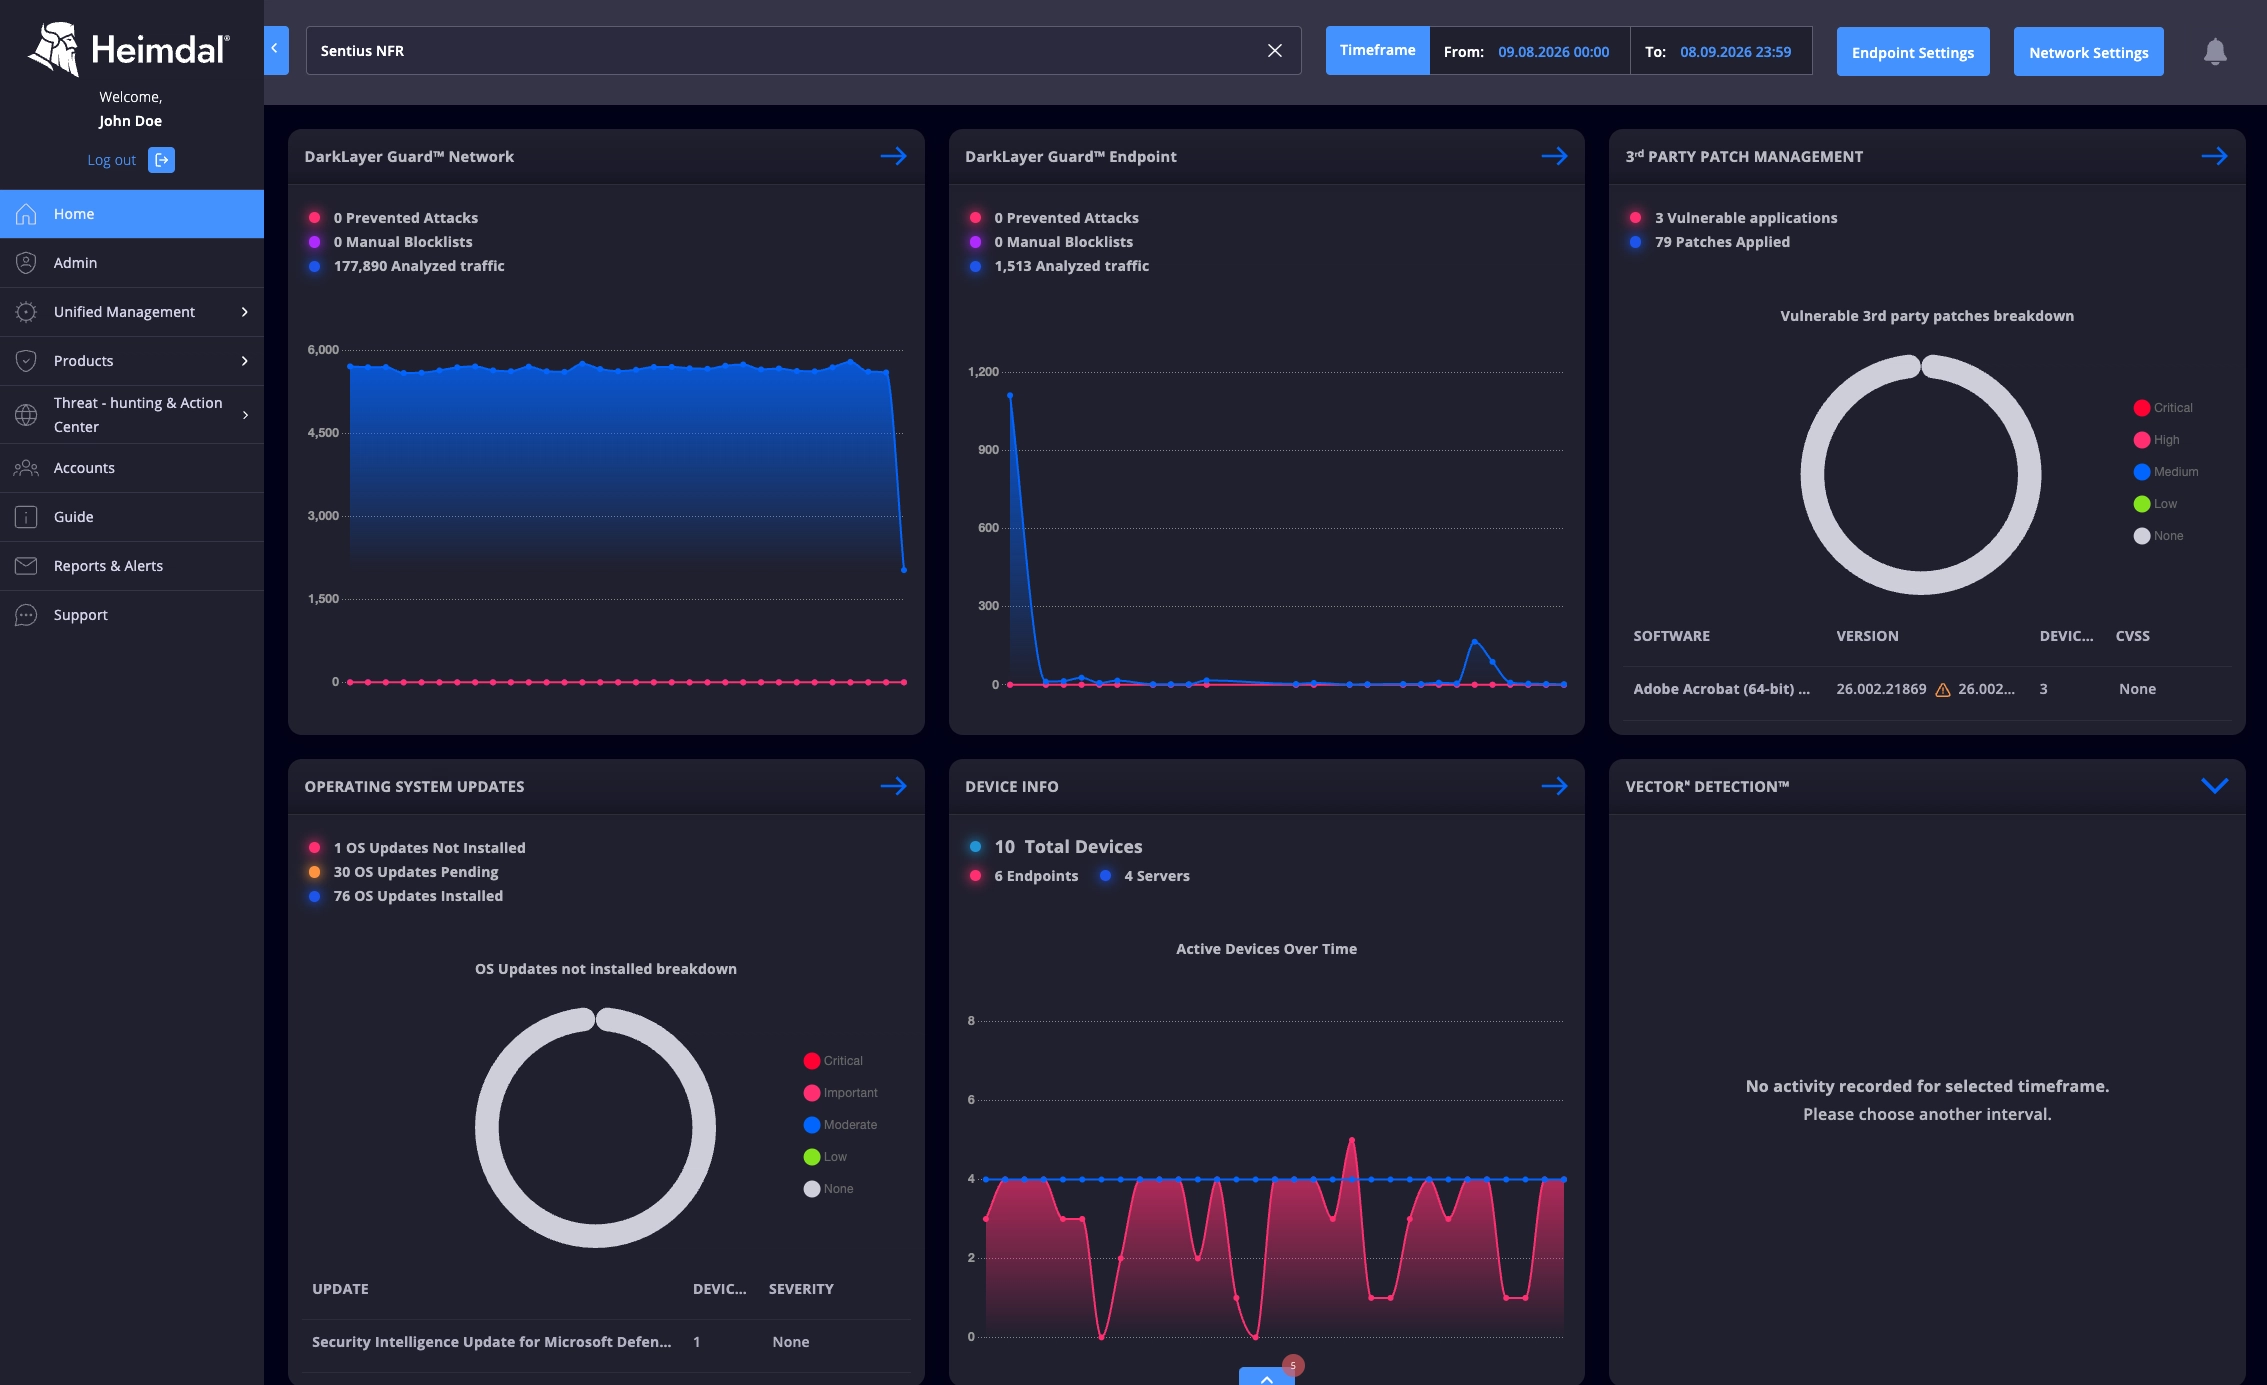Image resolution: width=2267 pixels, height=1385 pixels.
Task: Click the Log out link
Action: 111,160
